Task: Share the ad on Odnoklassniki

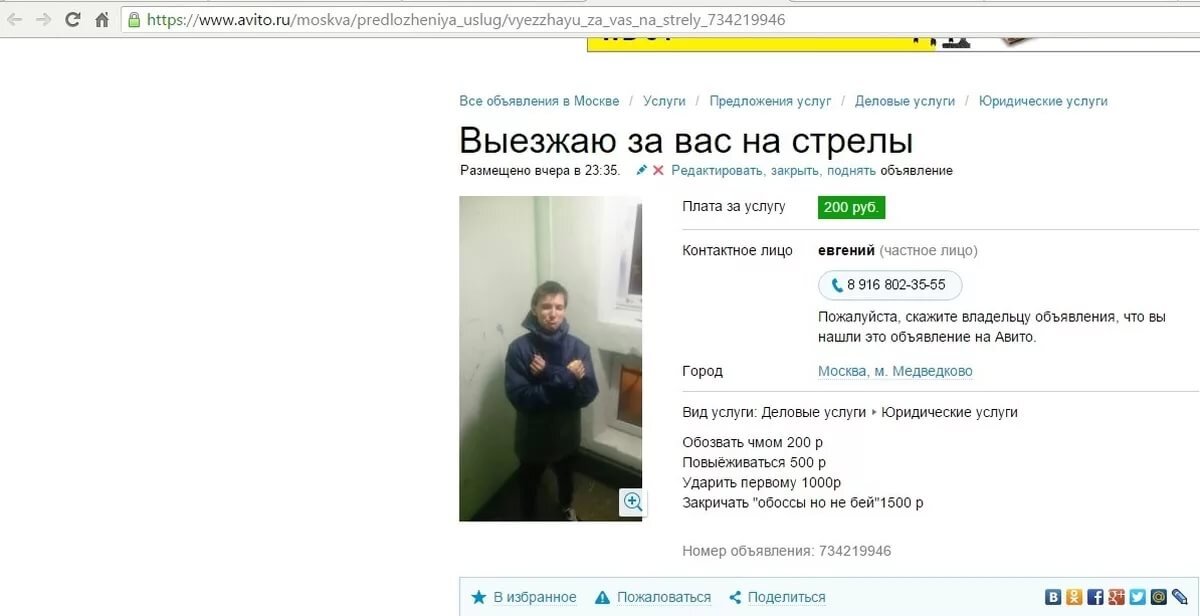Action: (x=1074, y=597)
